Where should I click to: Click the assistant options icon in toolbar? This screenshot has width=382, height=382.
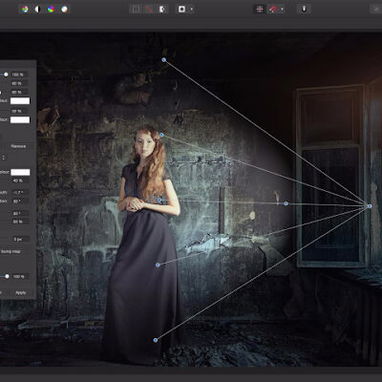coord(304,9)
